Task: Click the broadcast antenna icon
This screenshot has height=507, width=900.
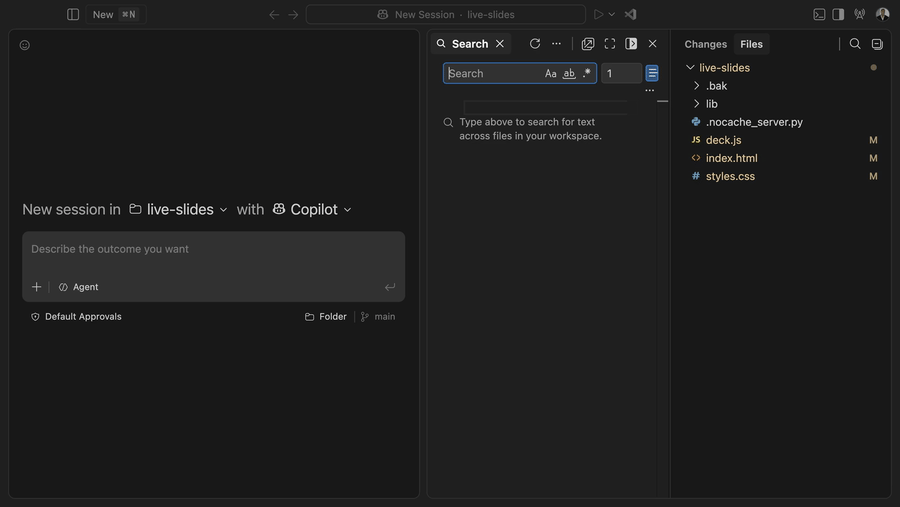Action: [x=859, y=14]
